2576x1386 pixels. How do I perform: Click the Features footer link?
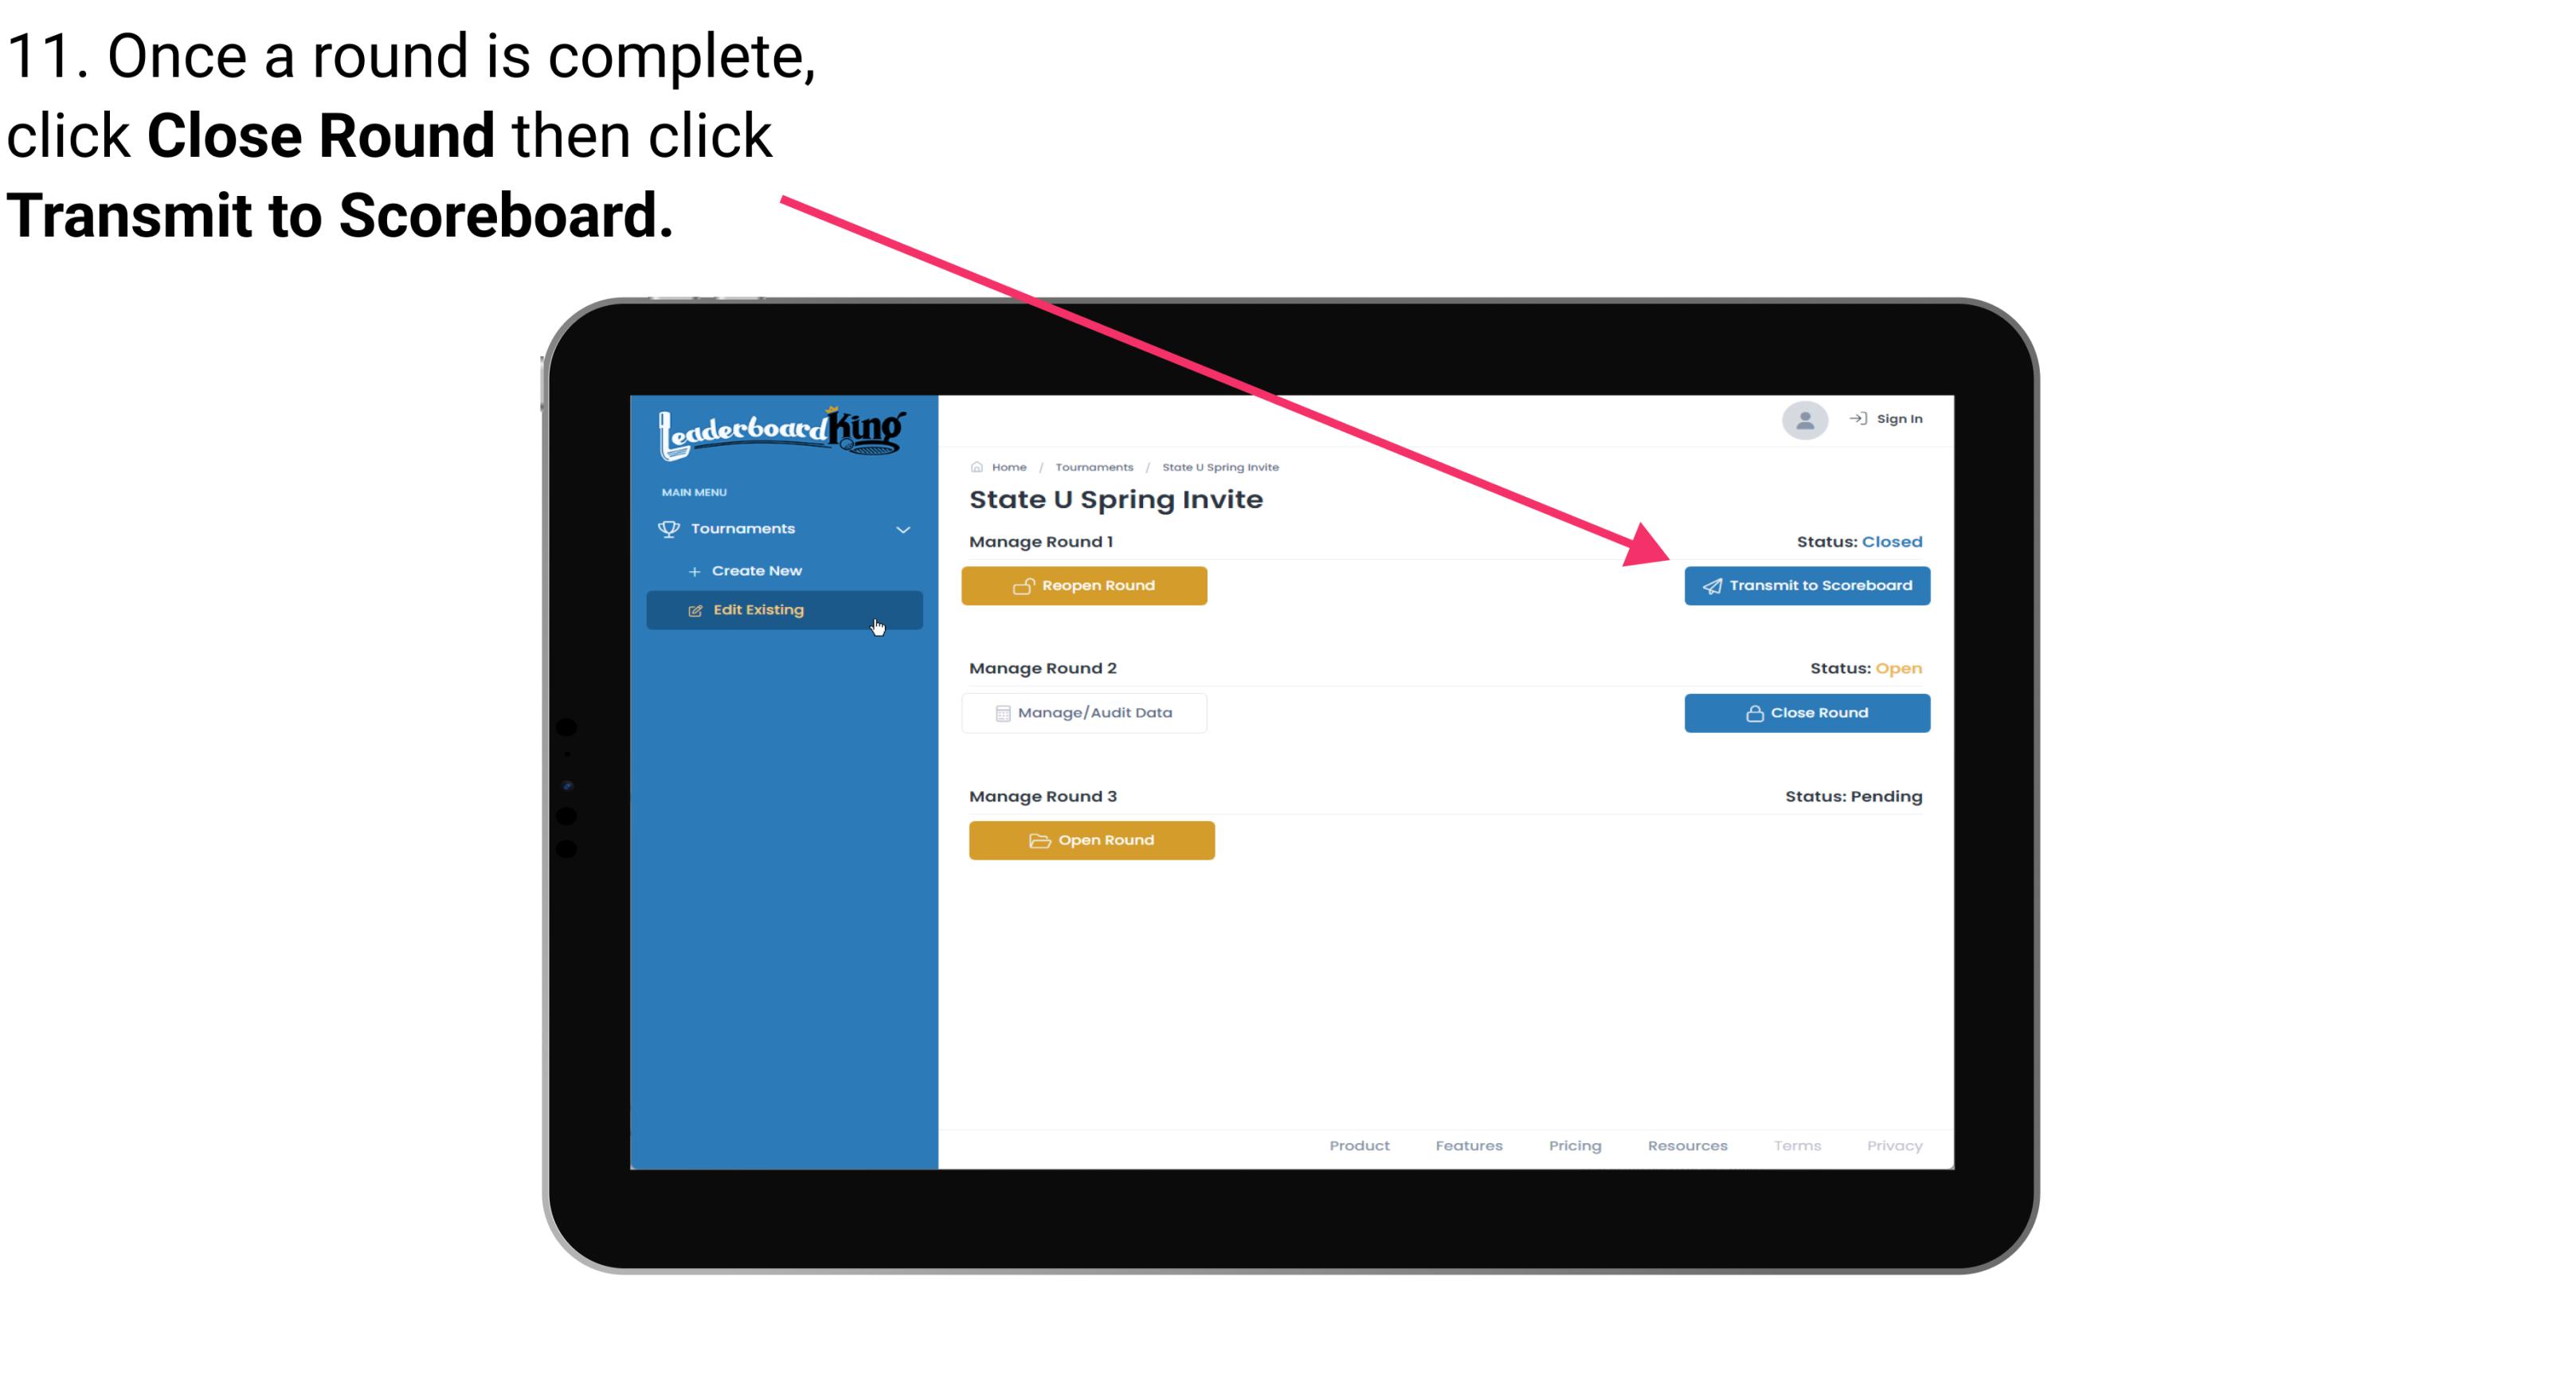(x=1469, y=1145)
